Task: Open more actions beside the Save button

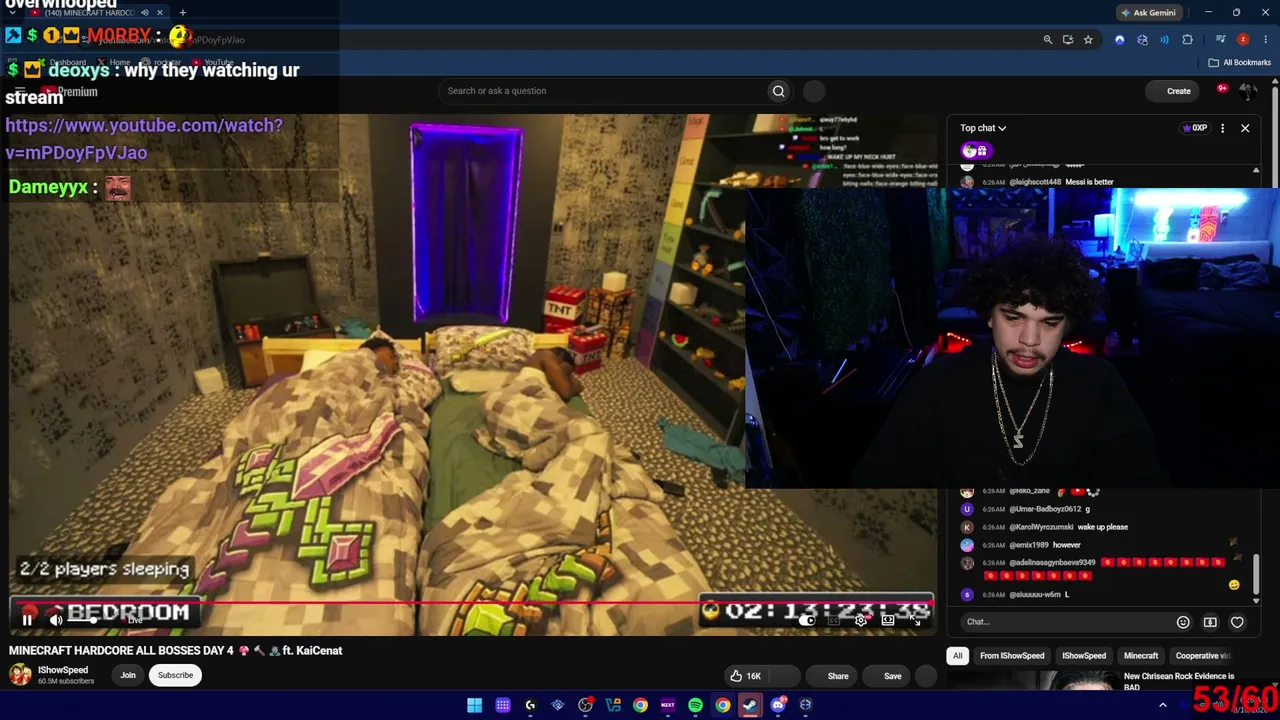Action: (927, 676)
